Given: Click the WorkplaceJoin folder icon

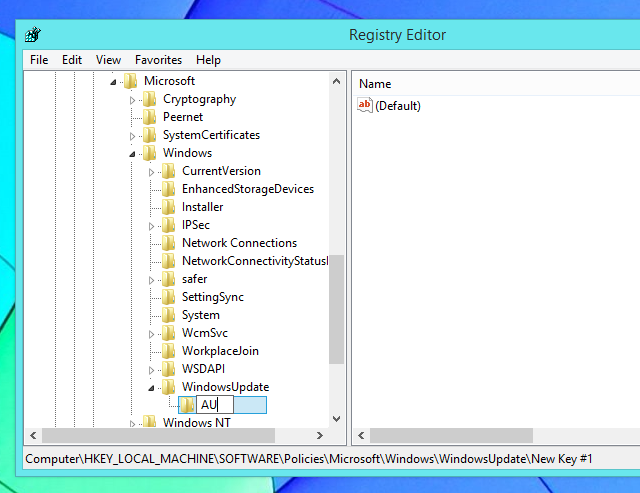Looking at the screenshot, I should pyautogui.click(x=169, y=351).
